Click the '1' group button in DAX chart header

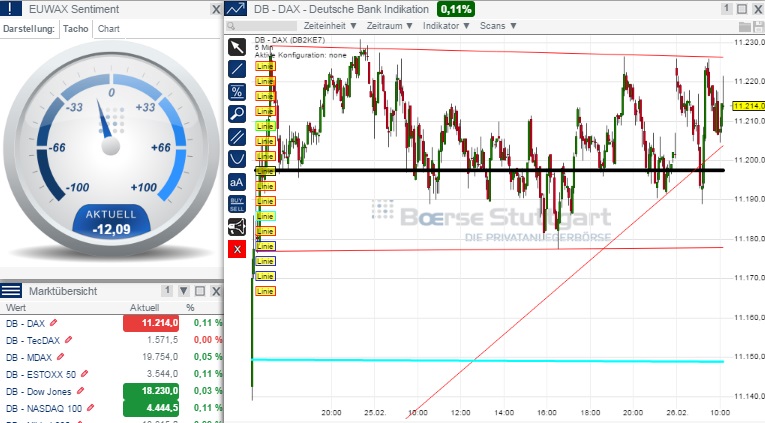click(726, 9)
